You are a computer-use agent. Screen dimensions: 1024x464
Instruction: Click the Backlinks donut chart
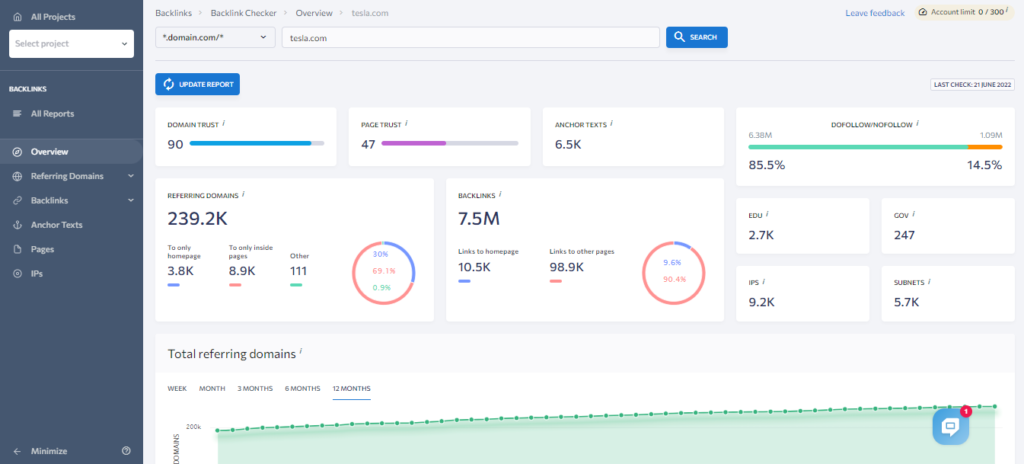click(x=674, y=273)
